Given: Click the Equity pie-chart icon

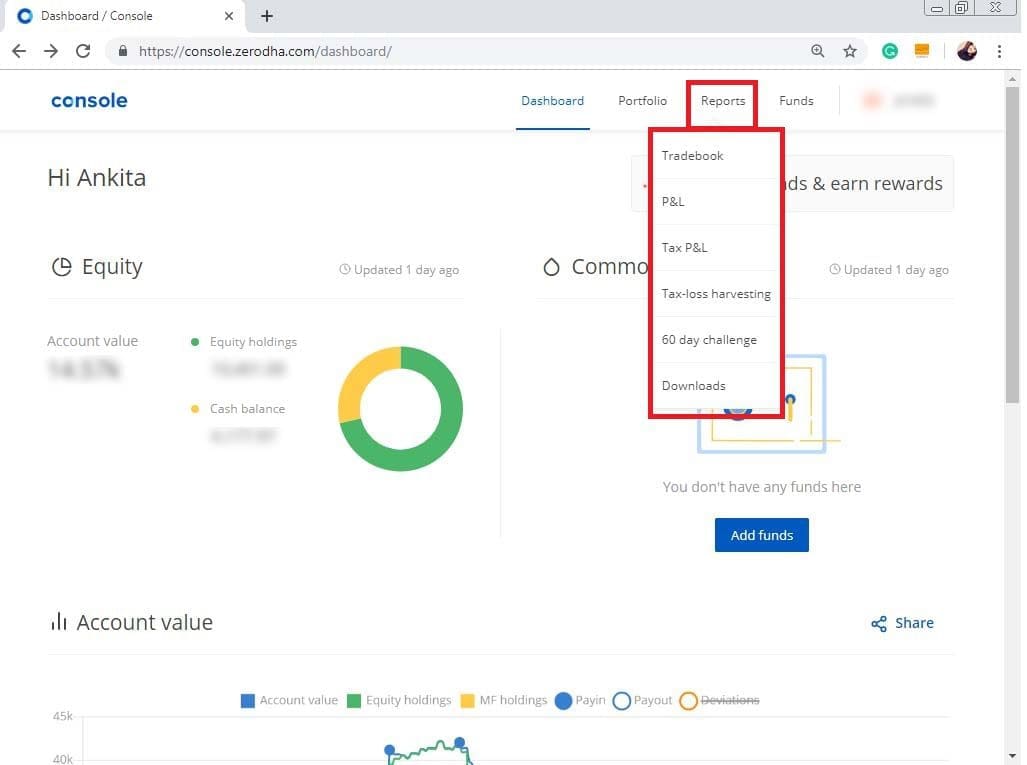Looking at the screenshot, I should (62, 267).
